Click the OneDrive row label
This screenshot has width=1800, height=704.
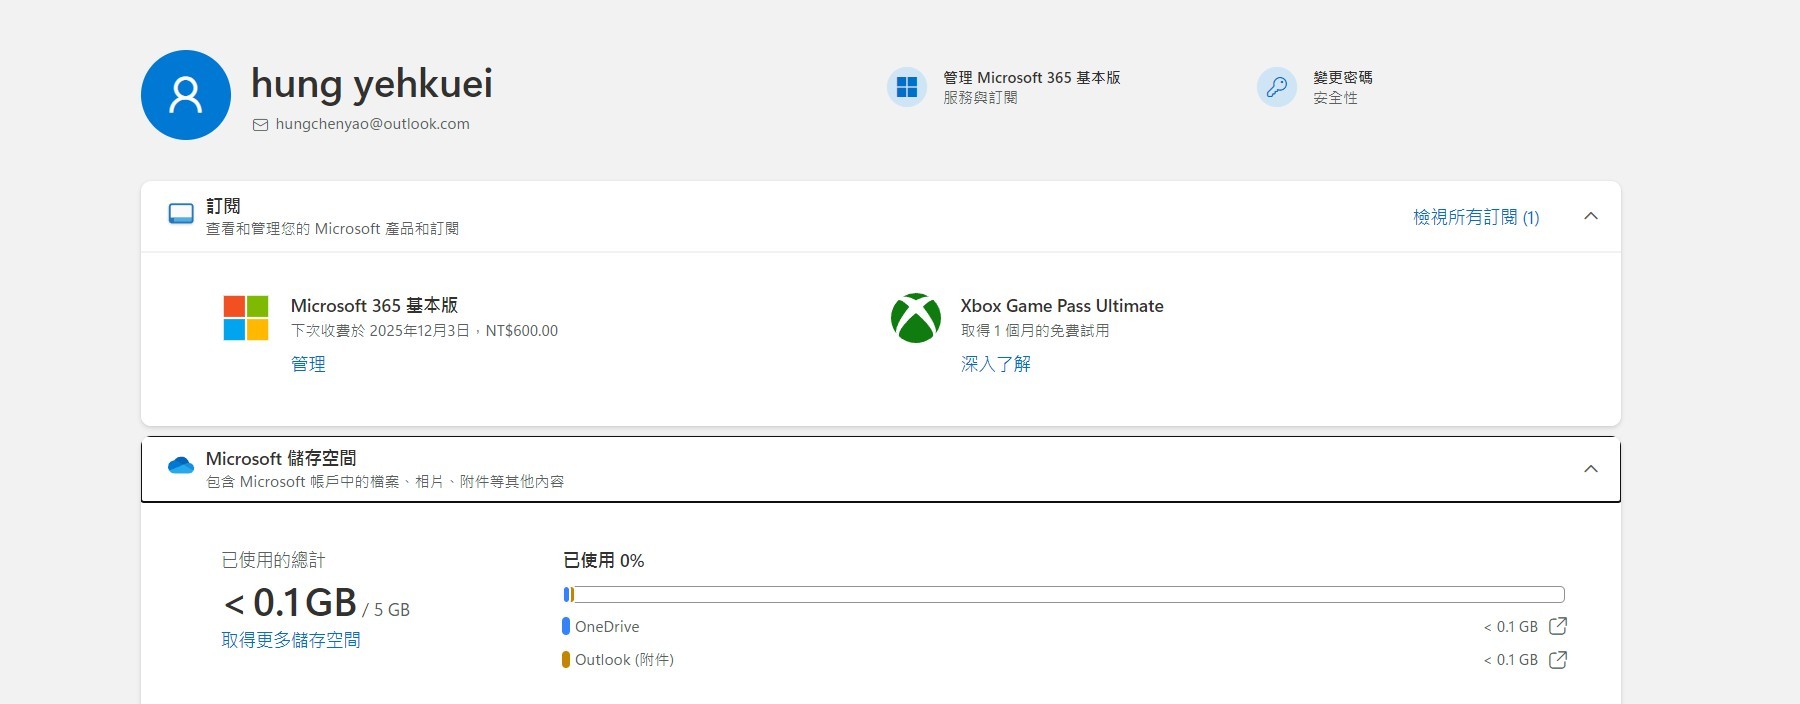click(607, 627)
